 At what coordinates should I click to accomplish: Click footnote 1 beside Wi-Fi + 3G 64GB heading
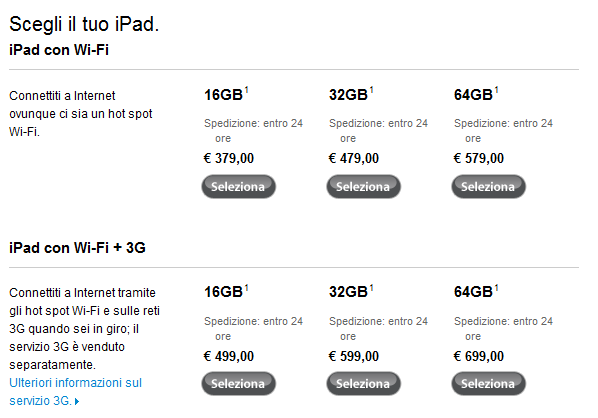[497, 288]
